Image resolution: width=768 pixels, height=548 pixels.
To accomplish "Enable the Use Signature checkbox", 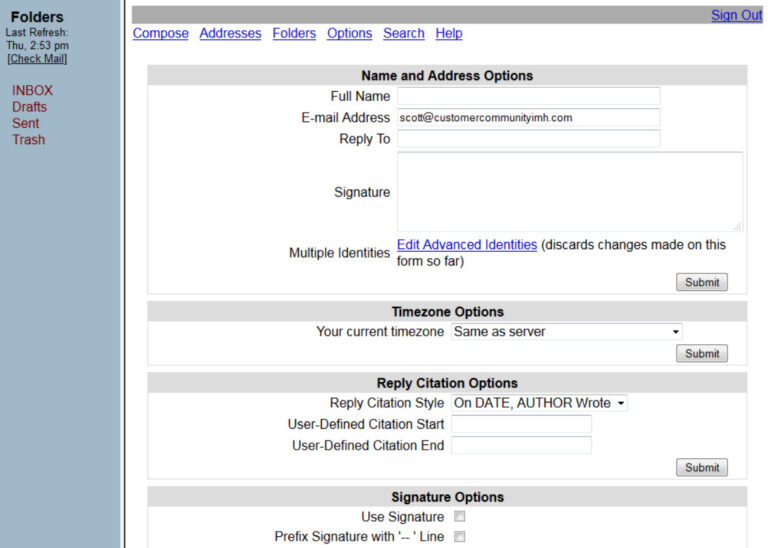I will click(460, 517).
